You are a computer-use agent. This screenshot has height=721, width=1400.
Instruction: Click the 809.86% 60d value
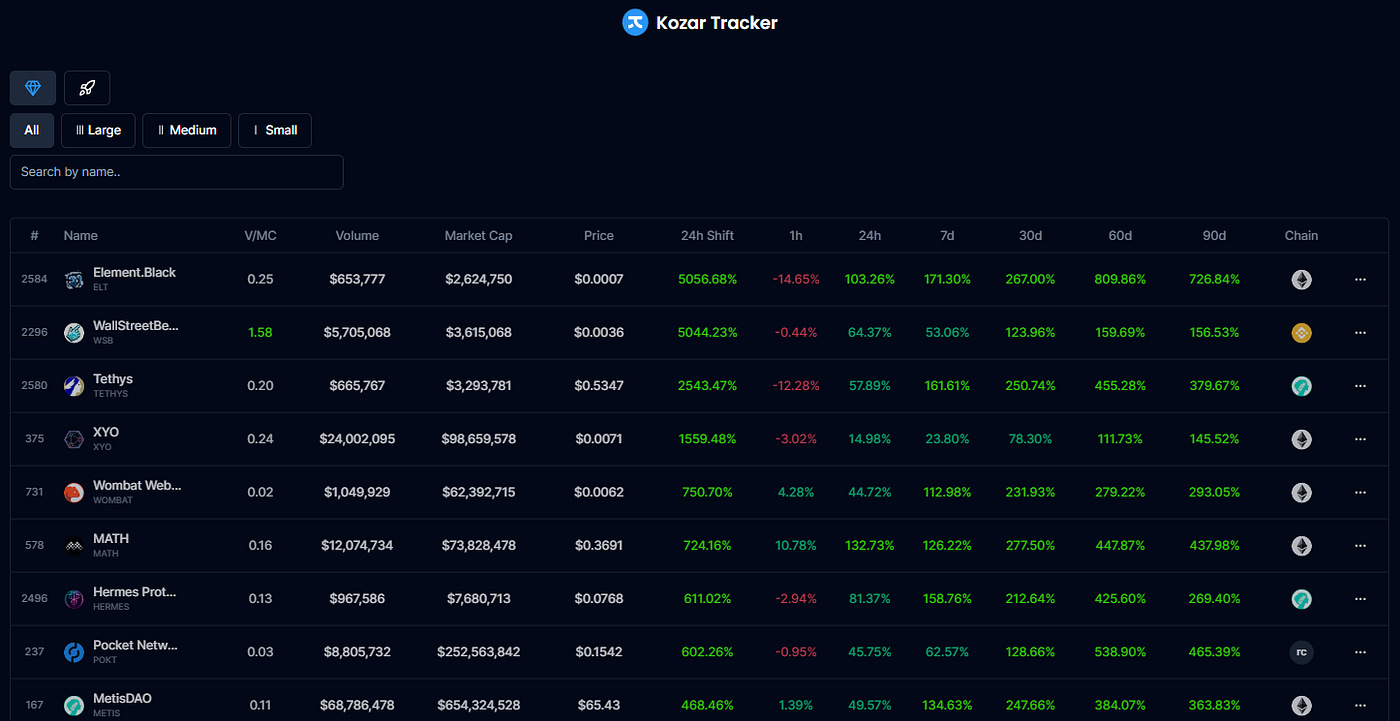[1120, 280]
